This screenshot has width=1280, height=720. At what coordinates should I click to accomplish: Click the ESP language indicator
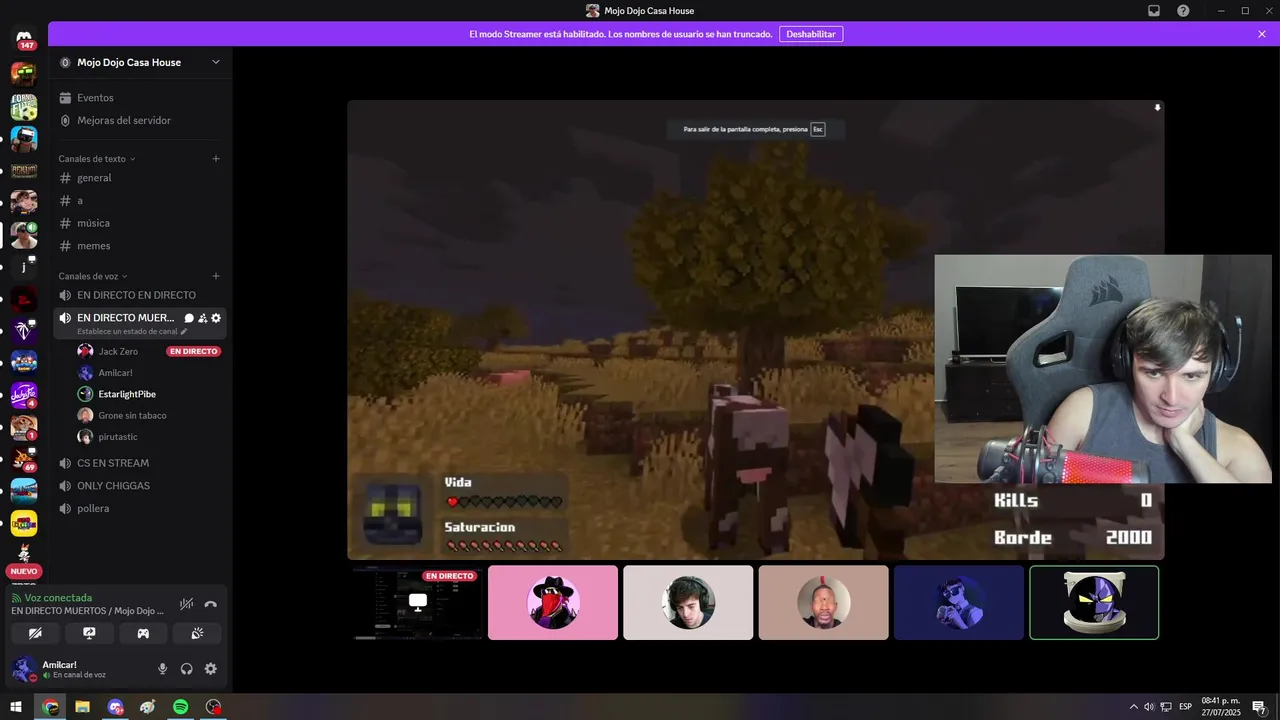tap(1186, 707)
